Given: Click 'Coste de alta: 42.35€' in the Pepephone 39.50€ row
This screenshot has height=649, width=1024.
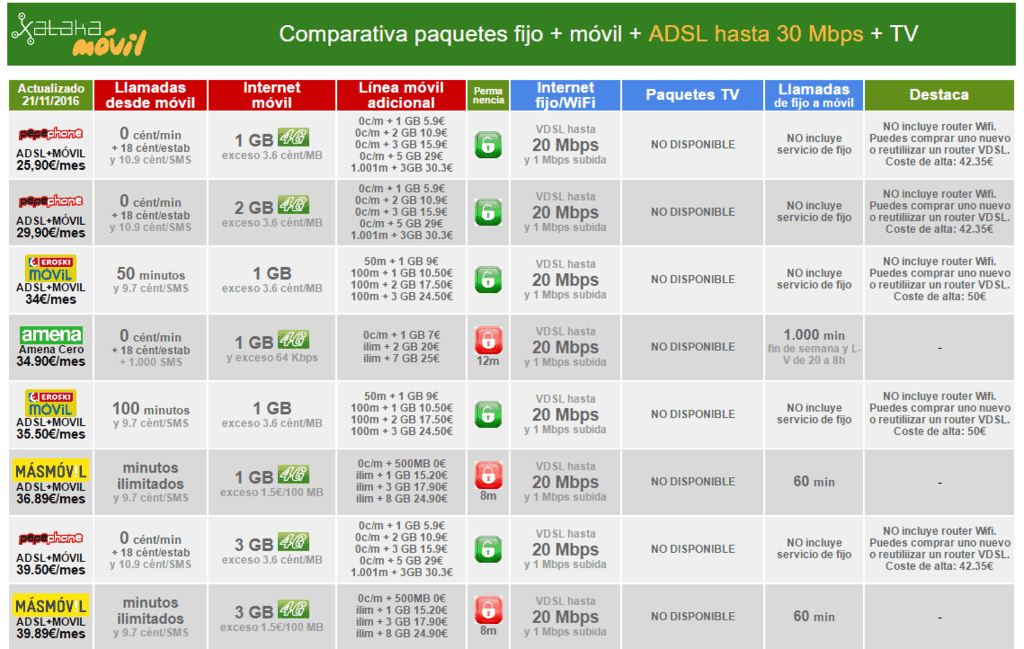Looking at the screenshot, I should (939, 566).
